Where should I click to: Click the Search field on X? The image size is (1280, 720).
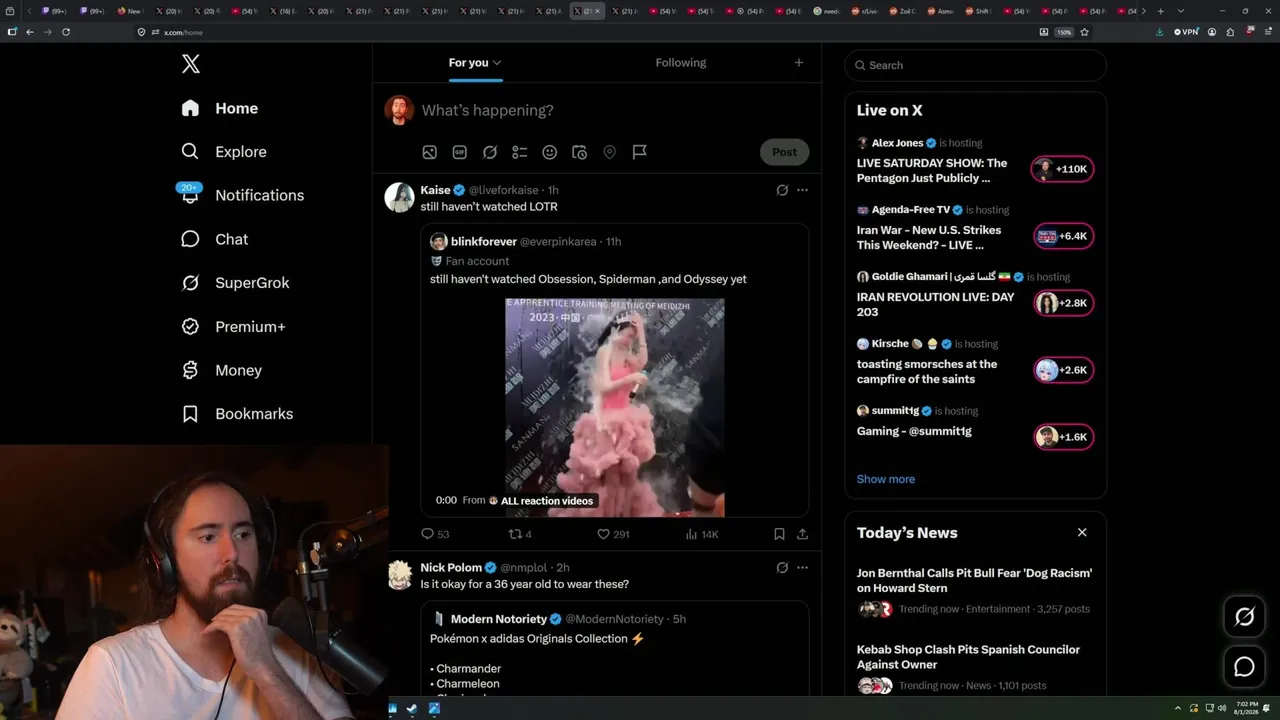tap(976, 65)
